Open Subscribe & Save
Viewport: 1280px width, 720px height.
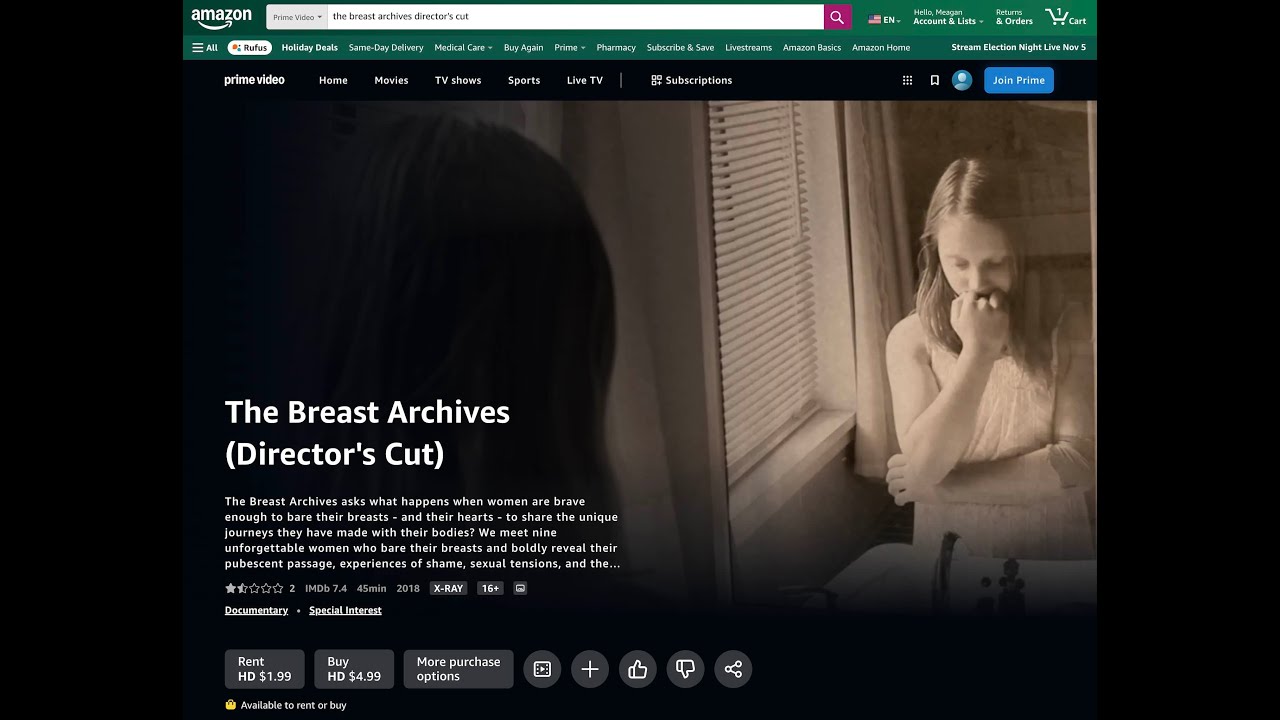[680, 47]
